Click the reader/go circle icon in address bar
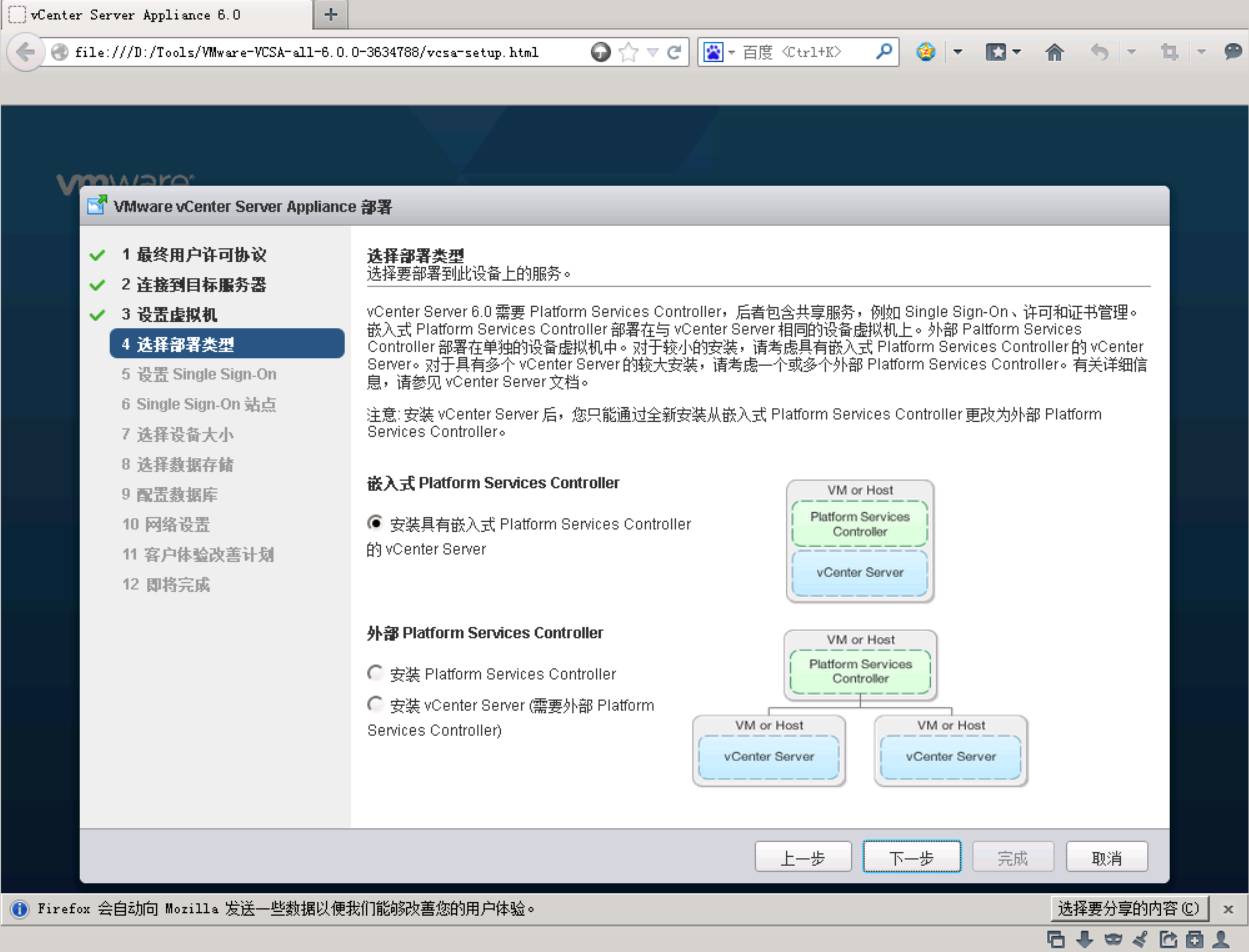The image size is (1249, 952). [600, 52]
